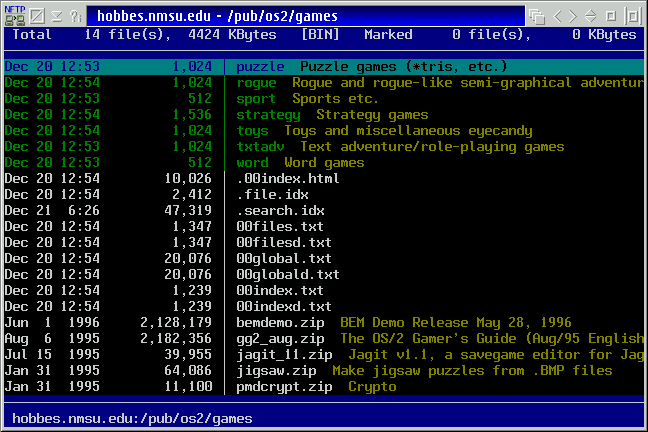
Task: Click the hobbes.nmsu.edu path status bar
Action: pyautogui.click(x=132, y=418)
